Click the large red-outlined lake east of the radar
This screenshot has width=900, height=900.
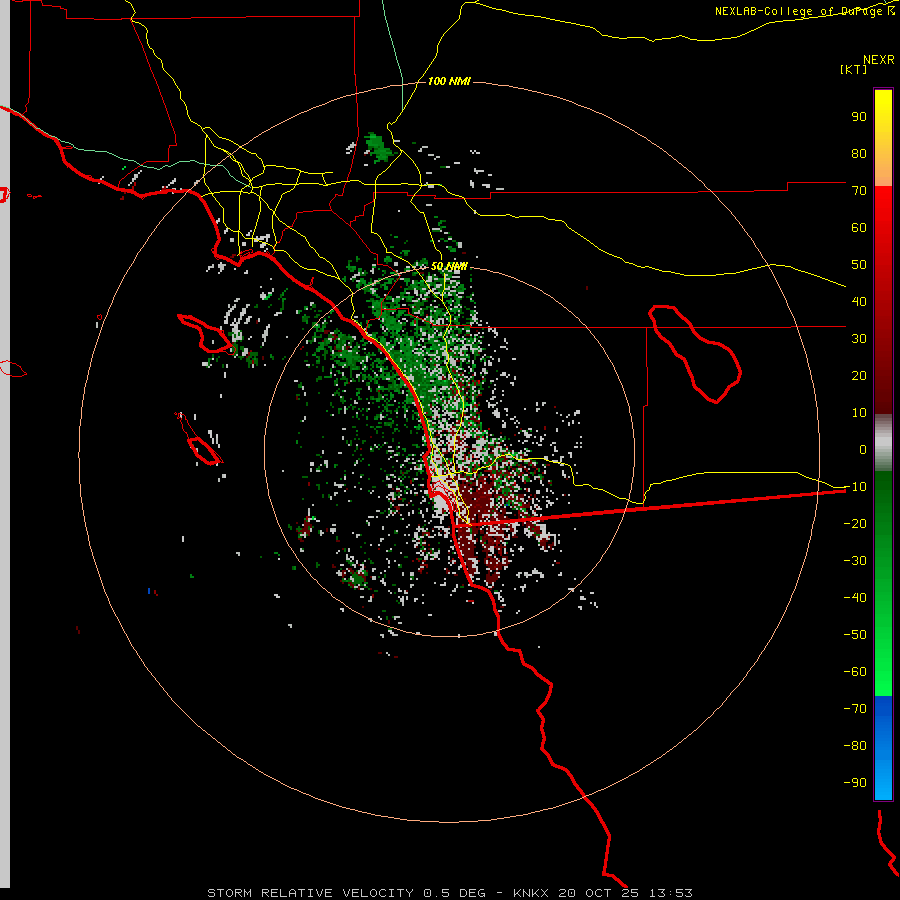point(695,354)
